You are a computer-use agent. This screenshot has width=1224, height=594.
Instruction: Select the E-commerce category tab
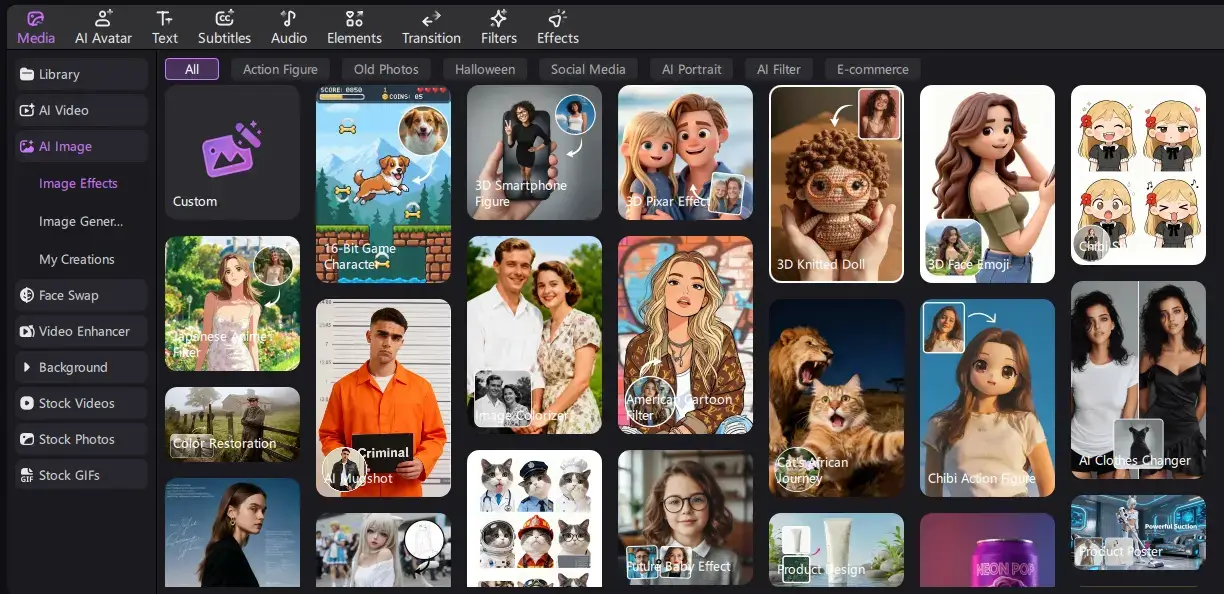(872, 69)
